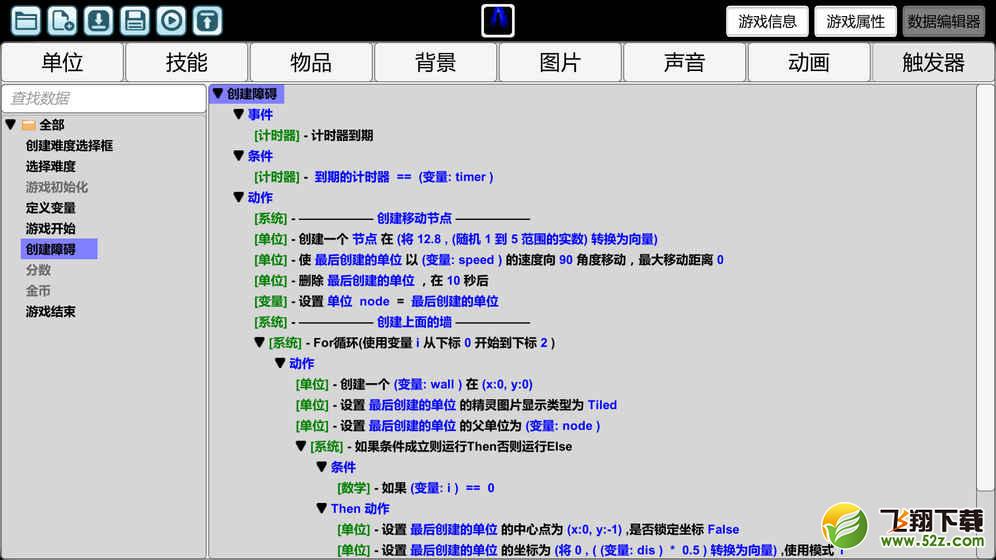Collapse the top-level 动作 section

(x=239, y=197)
